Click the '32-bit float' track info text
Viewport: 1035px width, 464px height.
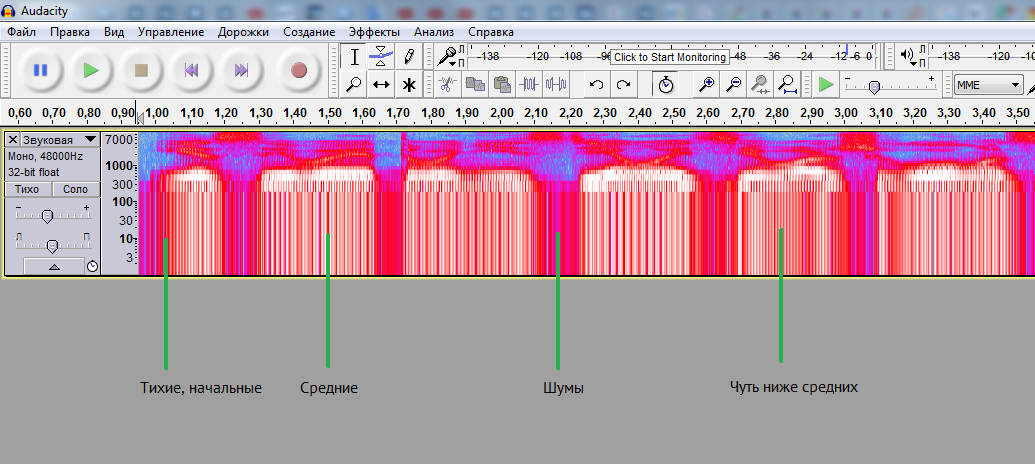(34, 172)
